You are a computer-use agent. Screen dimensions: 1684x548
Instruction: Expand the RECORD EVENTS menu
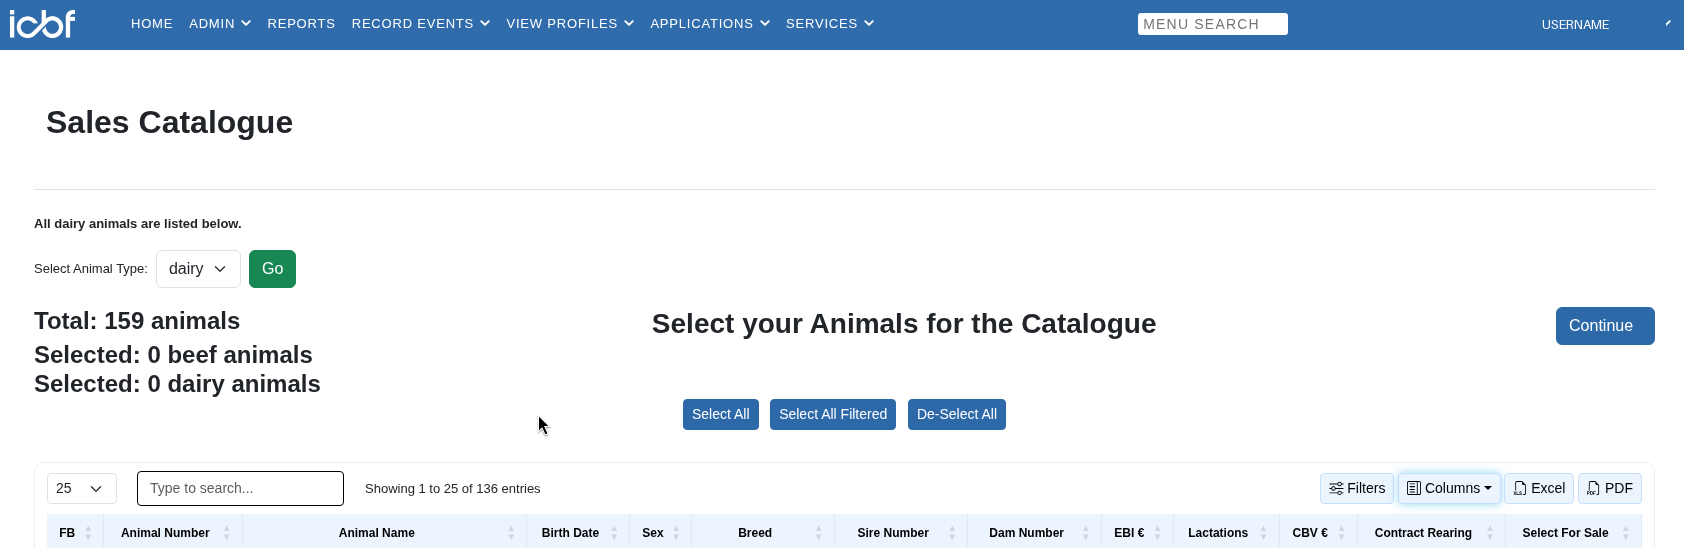[x=421, y=24]
